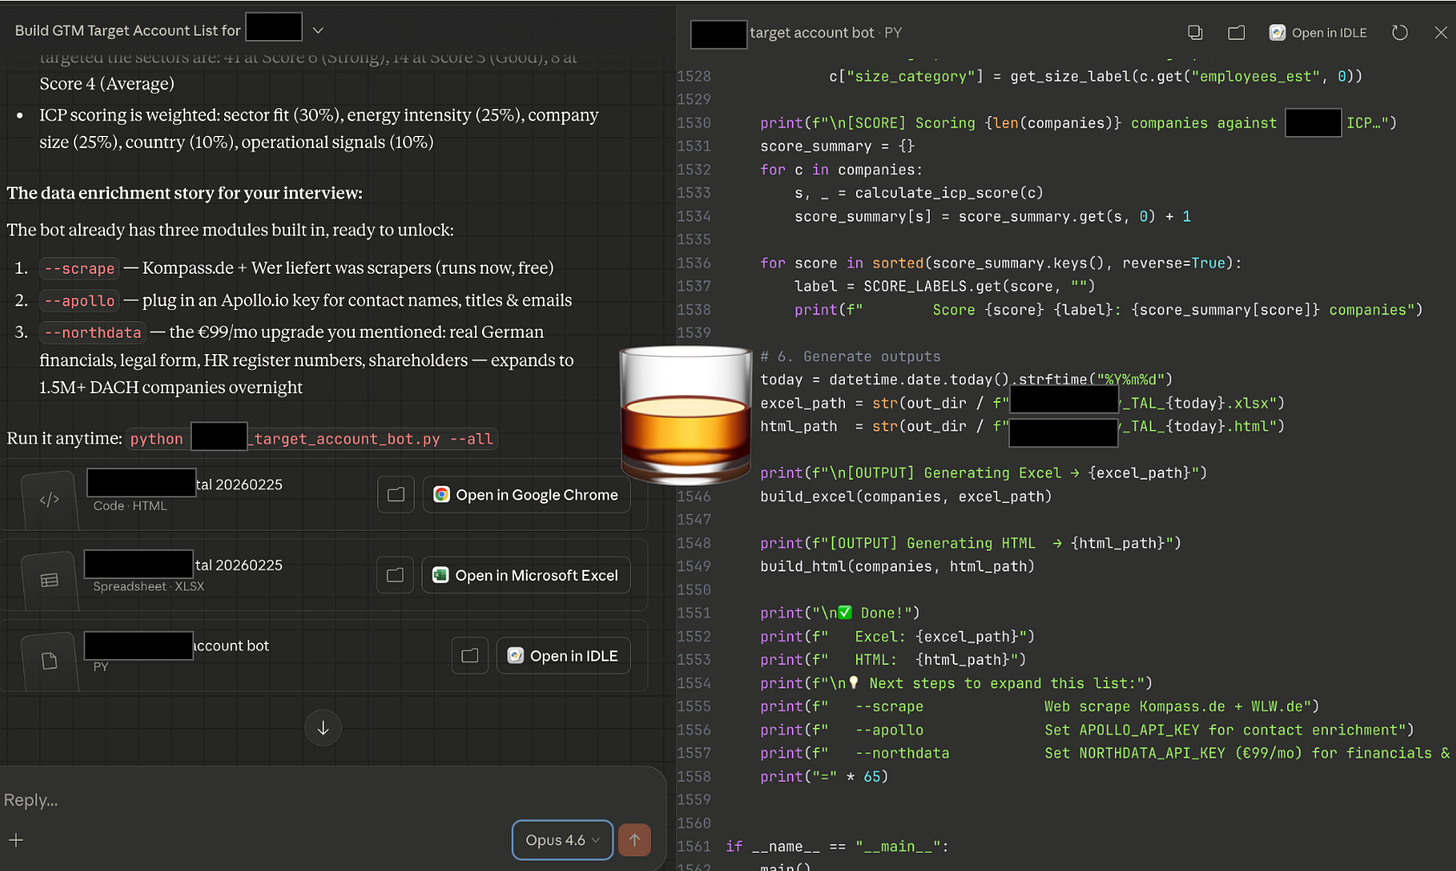Click the document icon of PY file

[x=49, y=661]
